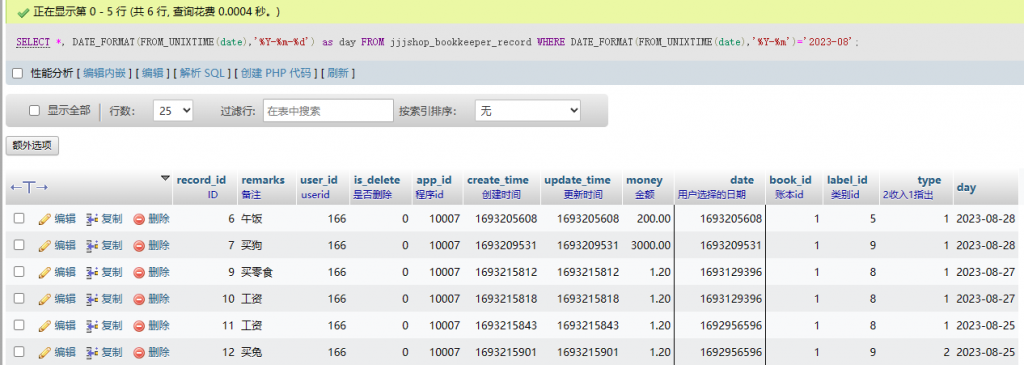Sort by money column header

pos(644,180)
